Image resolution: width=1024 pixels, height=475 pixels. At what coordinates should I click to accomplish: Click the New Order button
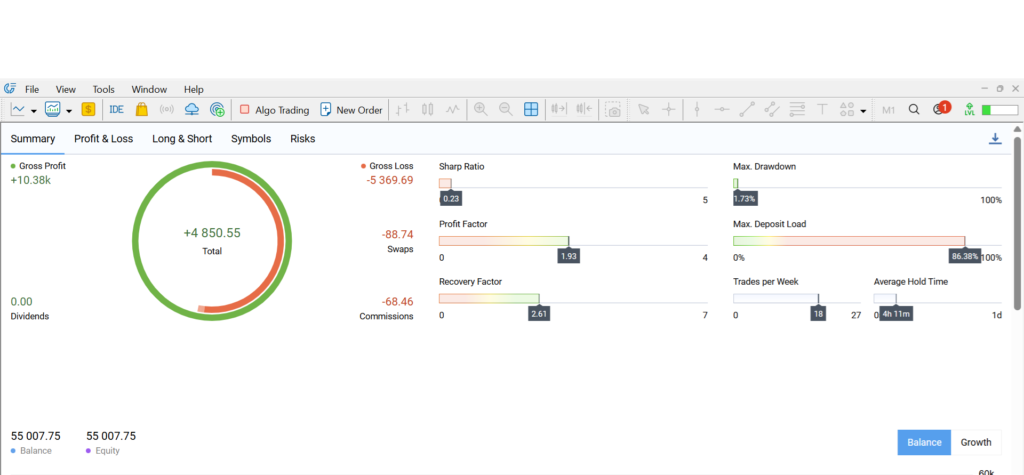pyautogui.click(x=351, y=110)
